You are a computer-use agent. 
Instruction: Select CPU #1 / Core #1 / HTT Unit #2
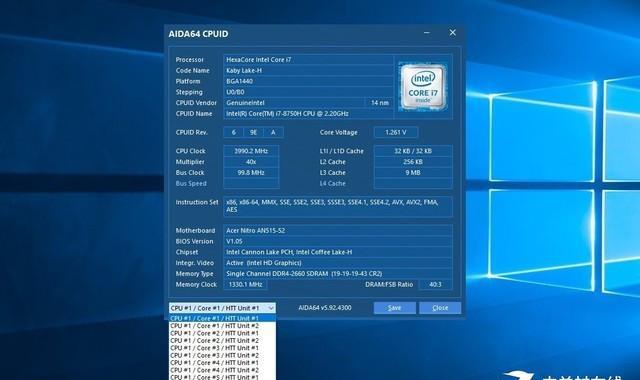pyautogui.click(x=222, y=326)
